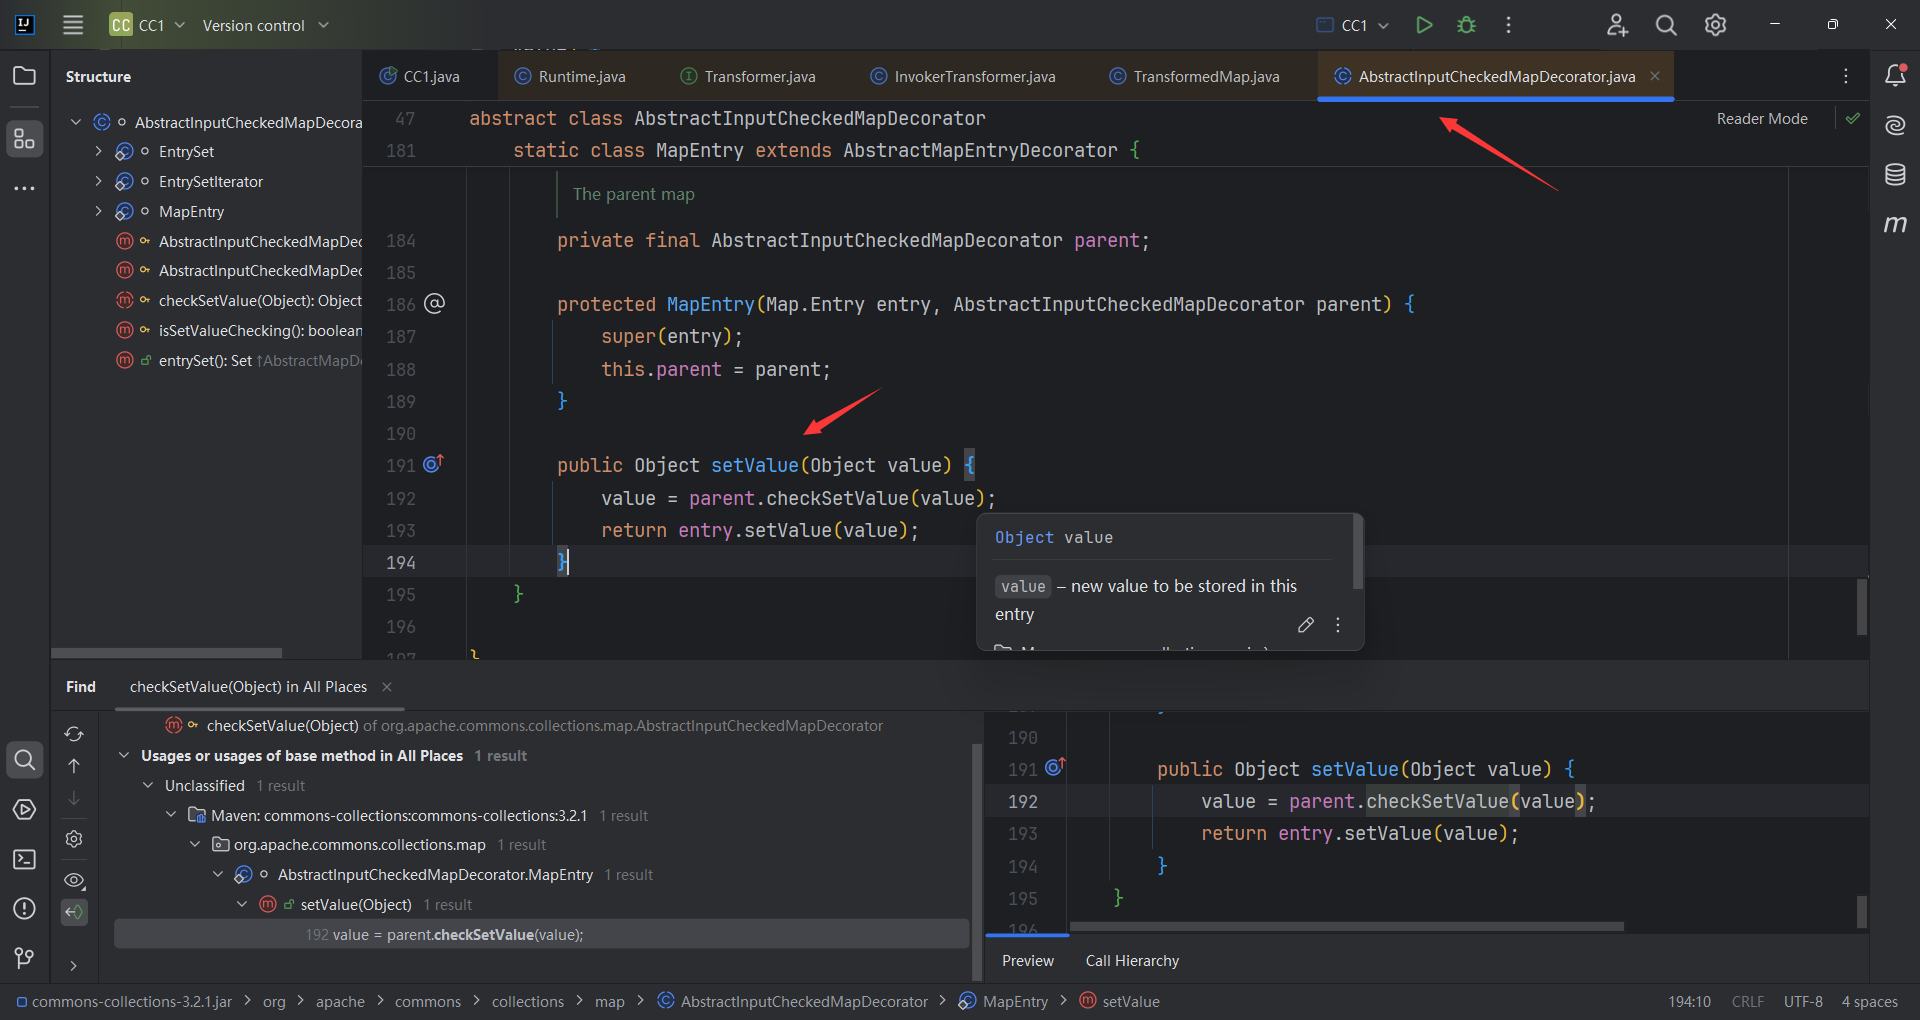Close AbstractInputCheckedMapDecorator.java tab
The image size is (1920, 1020).
[1655, 76]
